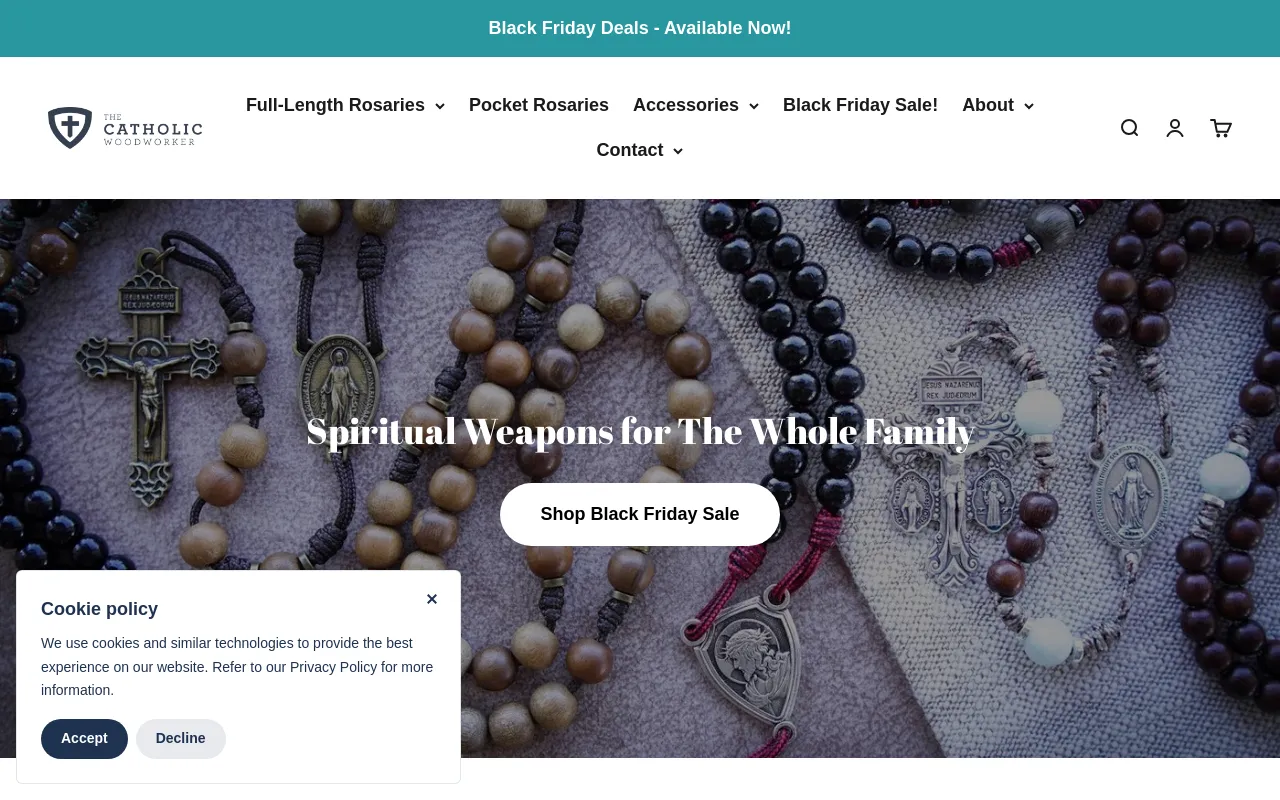This screenshot has width=1280, height=800.
Task: Open the account login icon
Action: pos(1175,128)
